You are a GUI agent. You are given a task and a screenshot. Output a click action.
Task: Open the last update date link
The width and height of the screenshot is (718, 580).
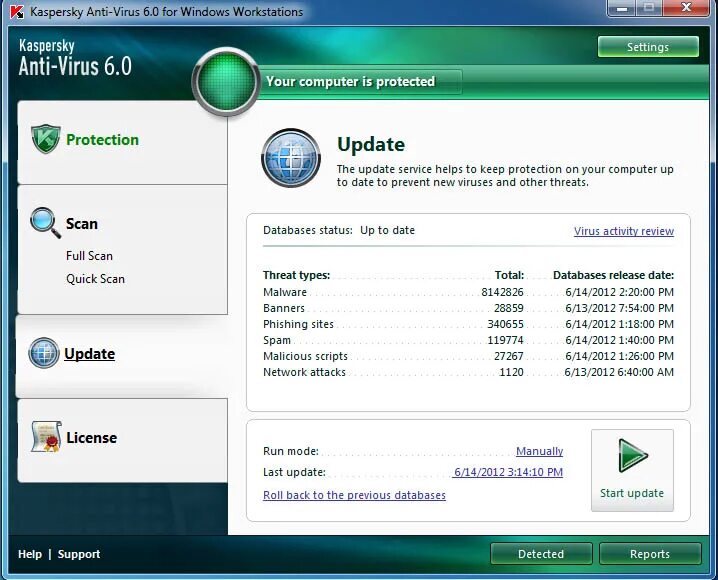(x=508, y=472)
